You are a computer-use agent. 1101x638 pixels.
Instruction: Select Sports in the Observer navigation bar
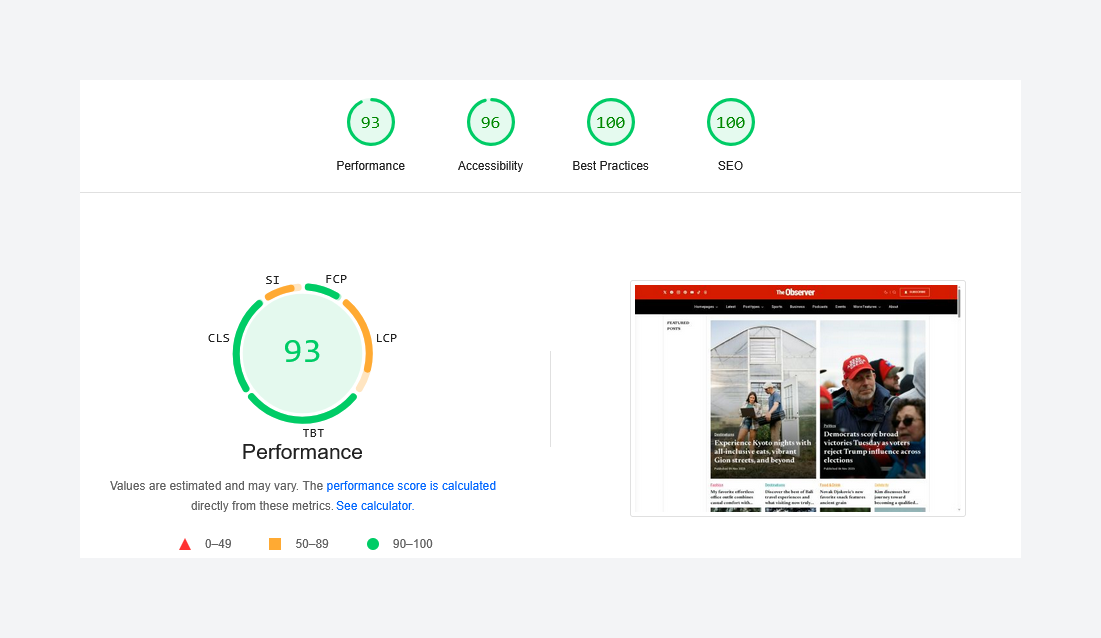[776, 307]
